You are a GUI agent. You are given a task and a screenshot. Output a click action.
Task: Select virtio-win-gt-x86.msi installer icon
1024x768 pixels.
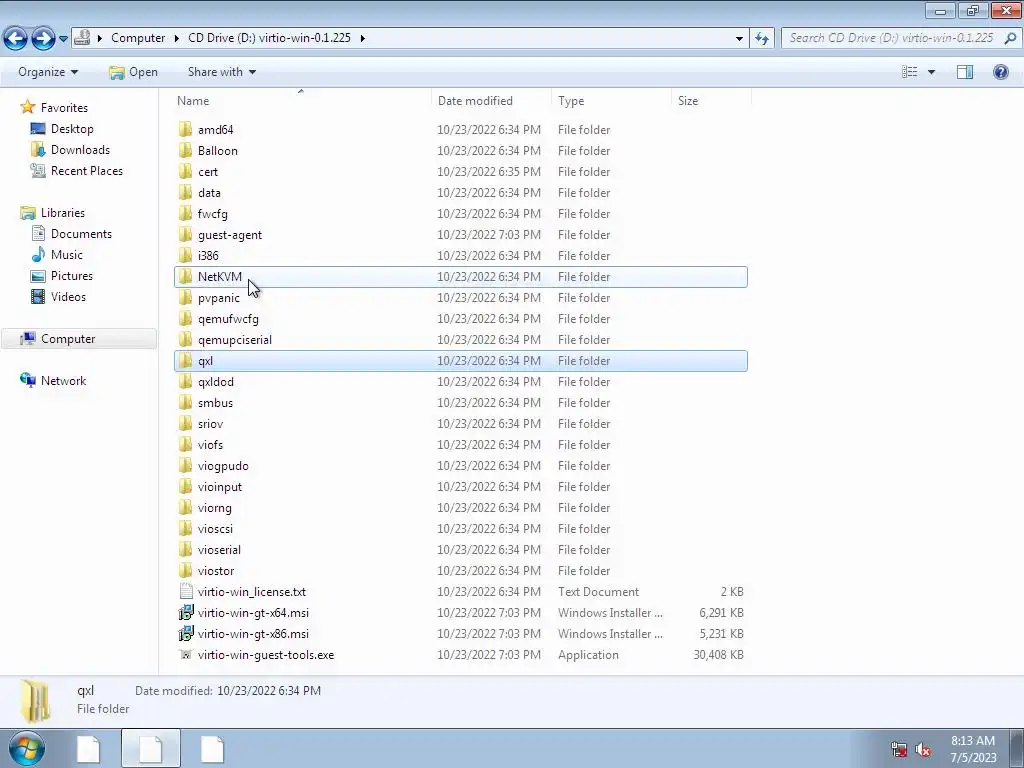pos(185,633)
